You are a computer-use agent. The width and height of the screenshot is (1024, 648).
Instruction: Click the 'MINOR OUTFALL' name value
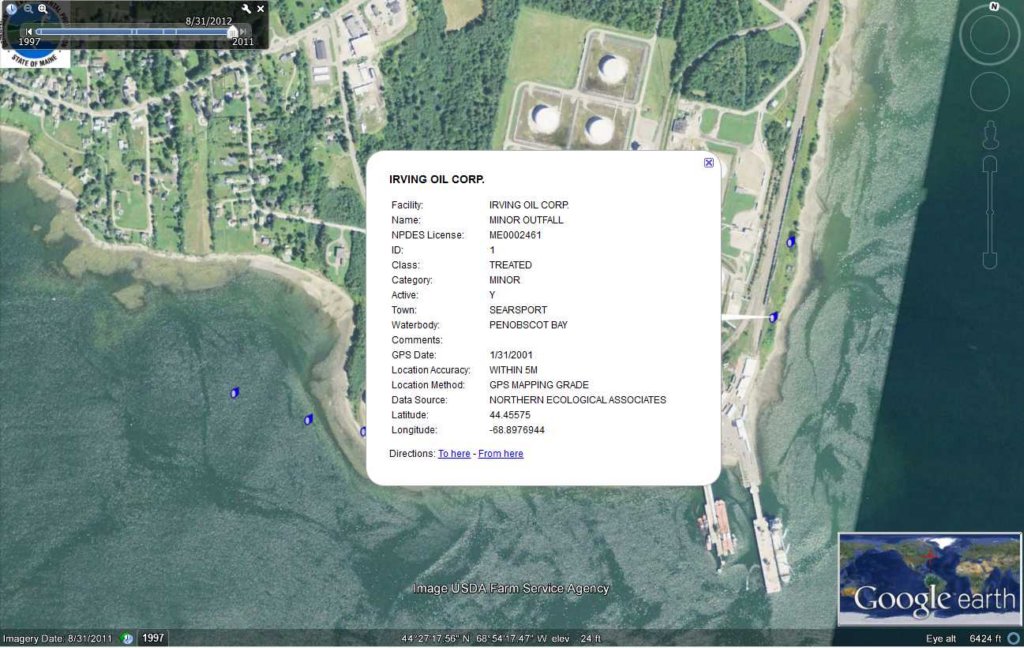526,220
